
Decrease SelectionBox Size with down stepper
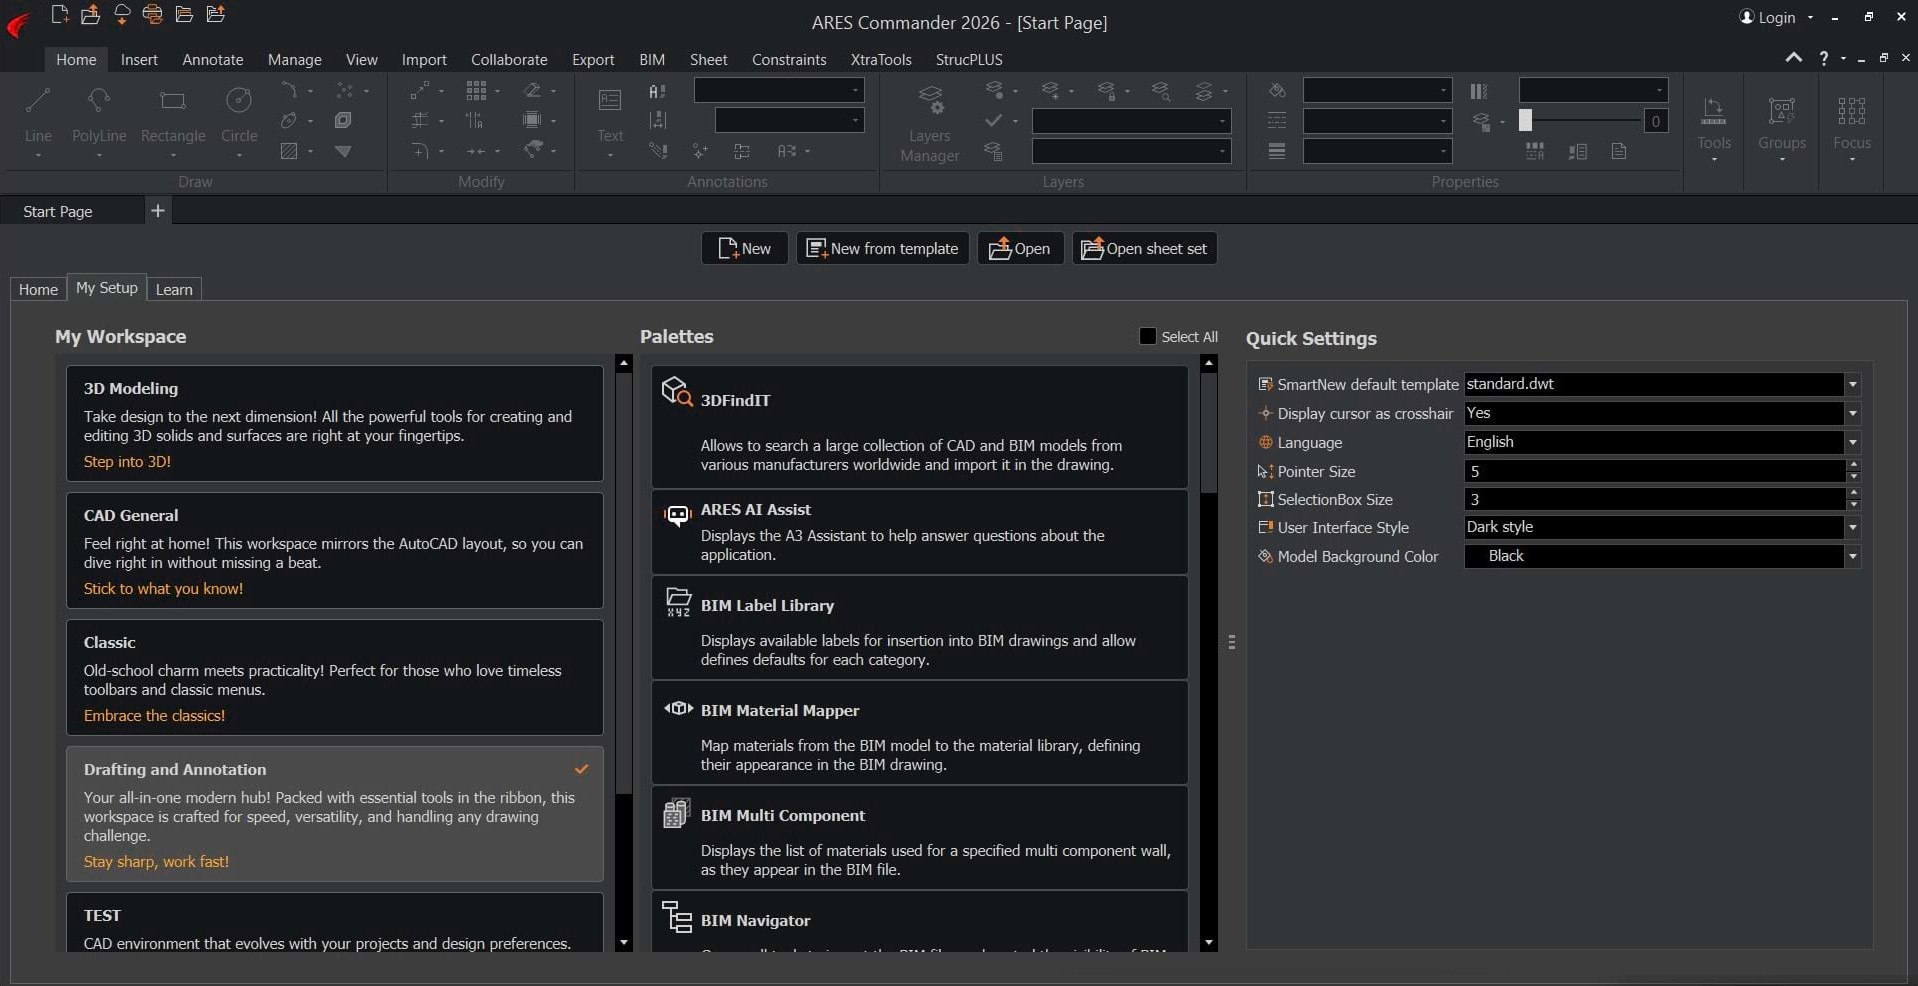[x=1853, y=505]
